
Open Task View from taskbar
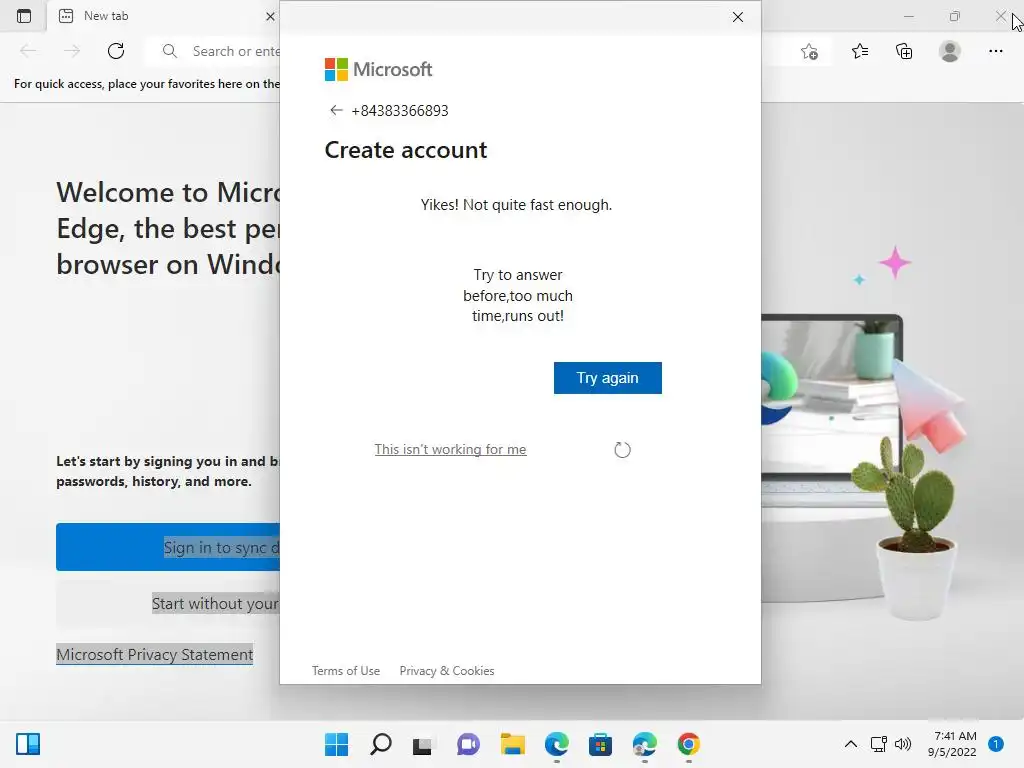pos(423,744)
